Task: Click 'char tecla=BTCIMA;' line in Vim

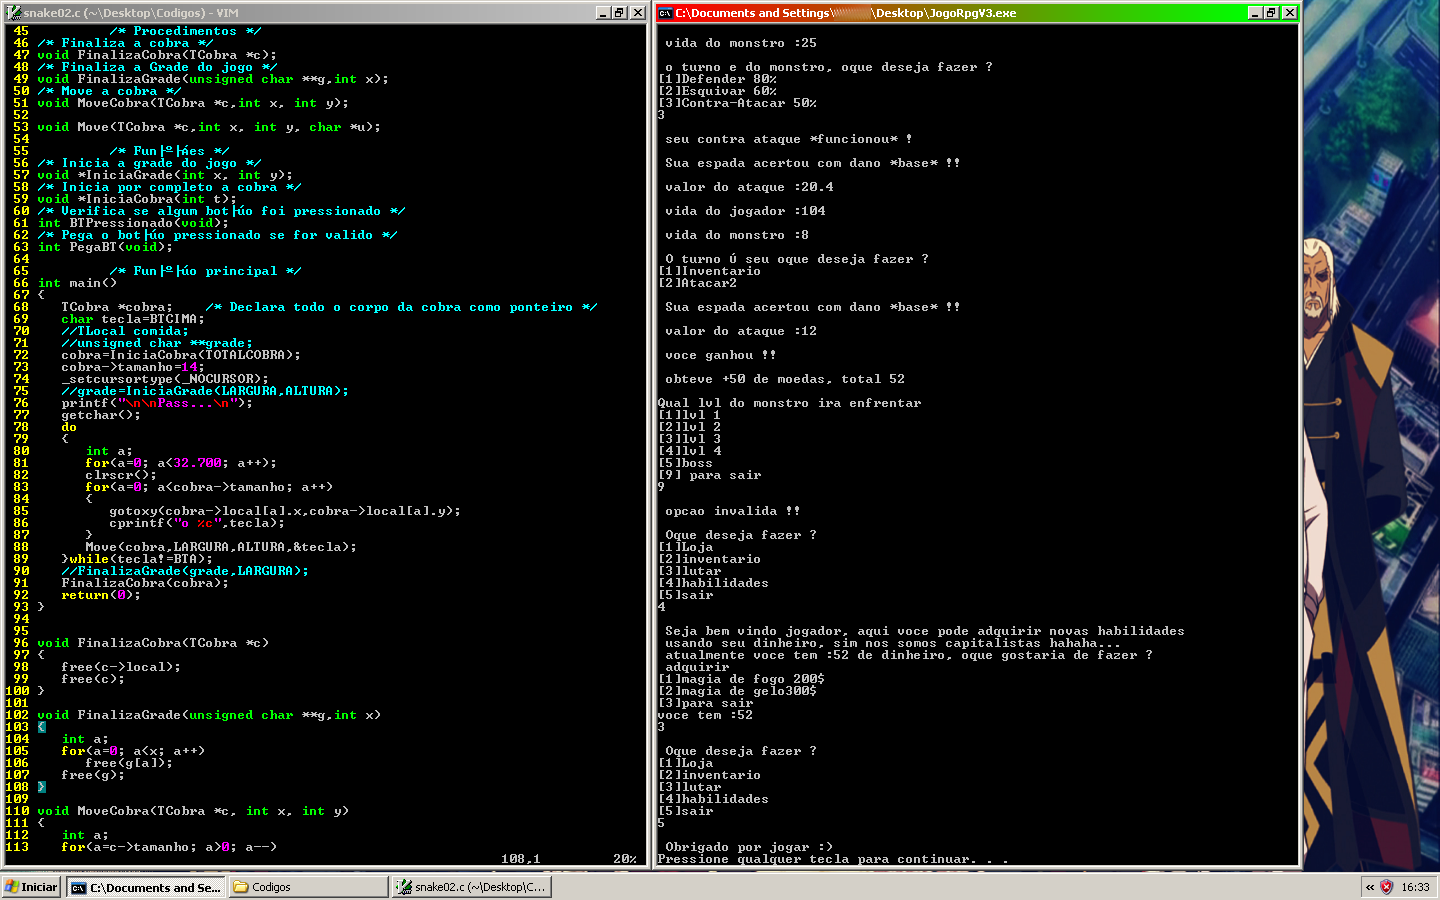Action: [133, 319]
